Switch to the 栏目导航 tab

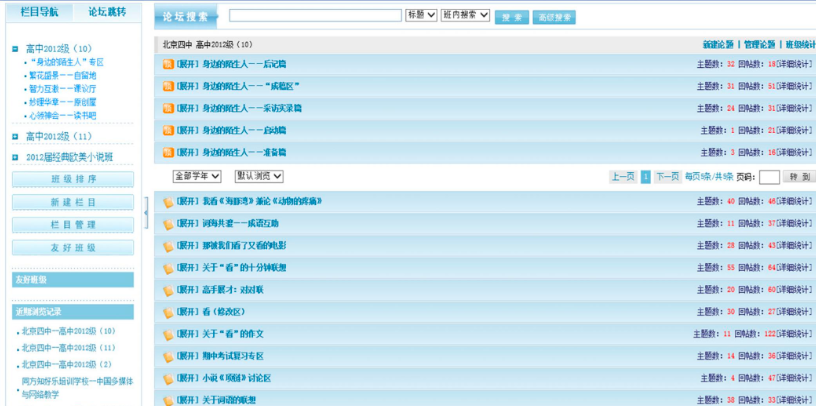point(39,13)
